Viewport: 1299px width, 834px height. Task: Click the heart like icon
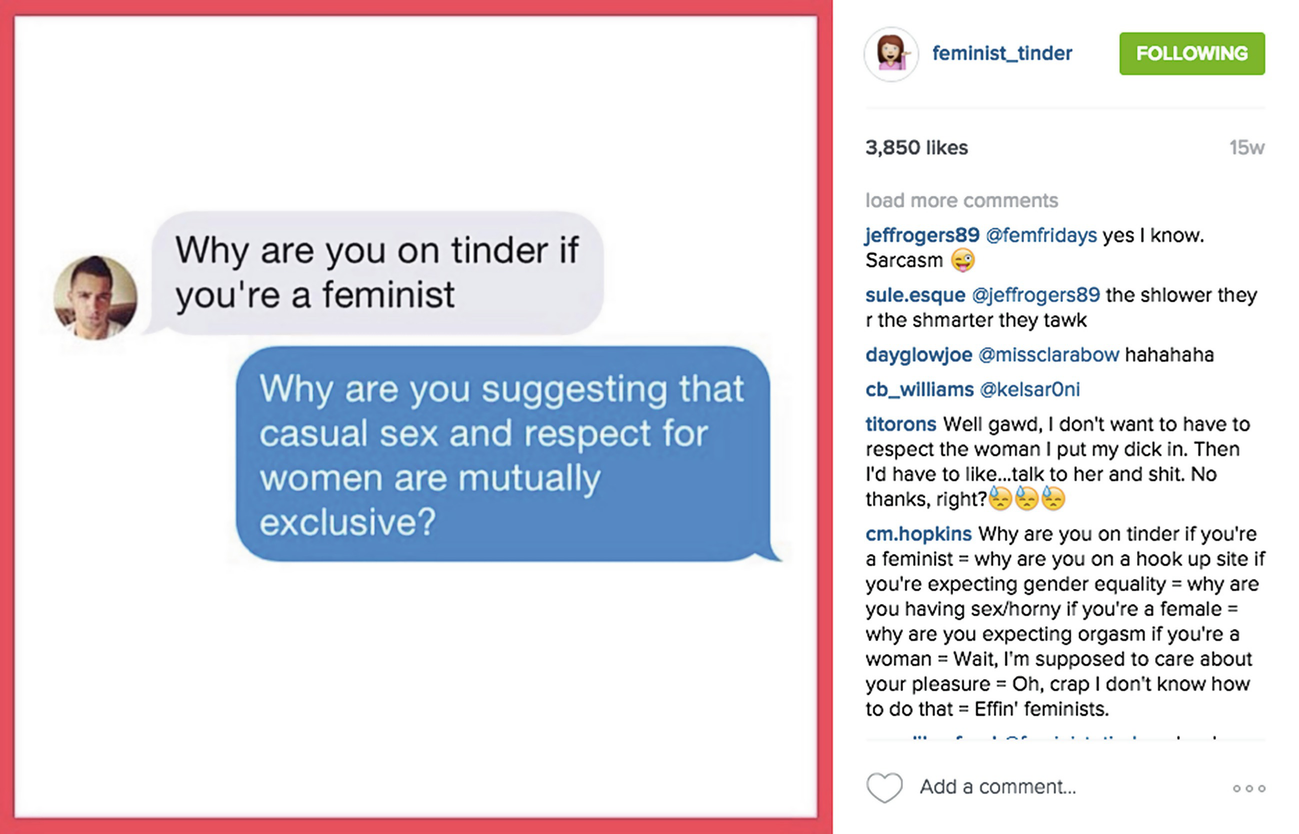coord(884,788)
